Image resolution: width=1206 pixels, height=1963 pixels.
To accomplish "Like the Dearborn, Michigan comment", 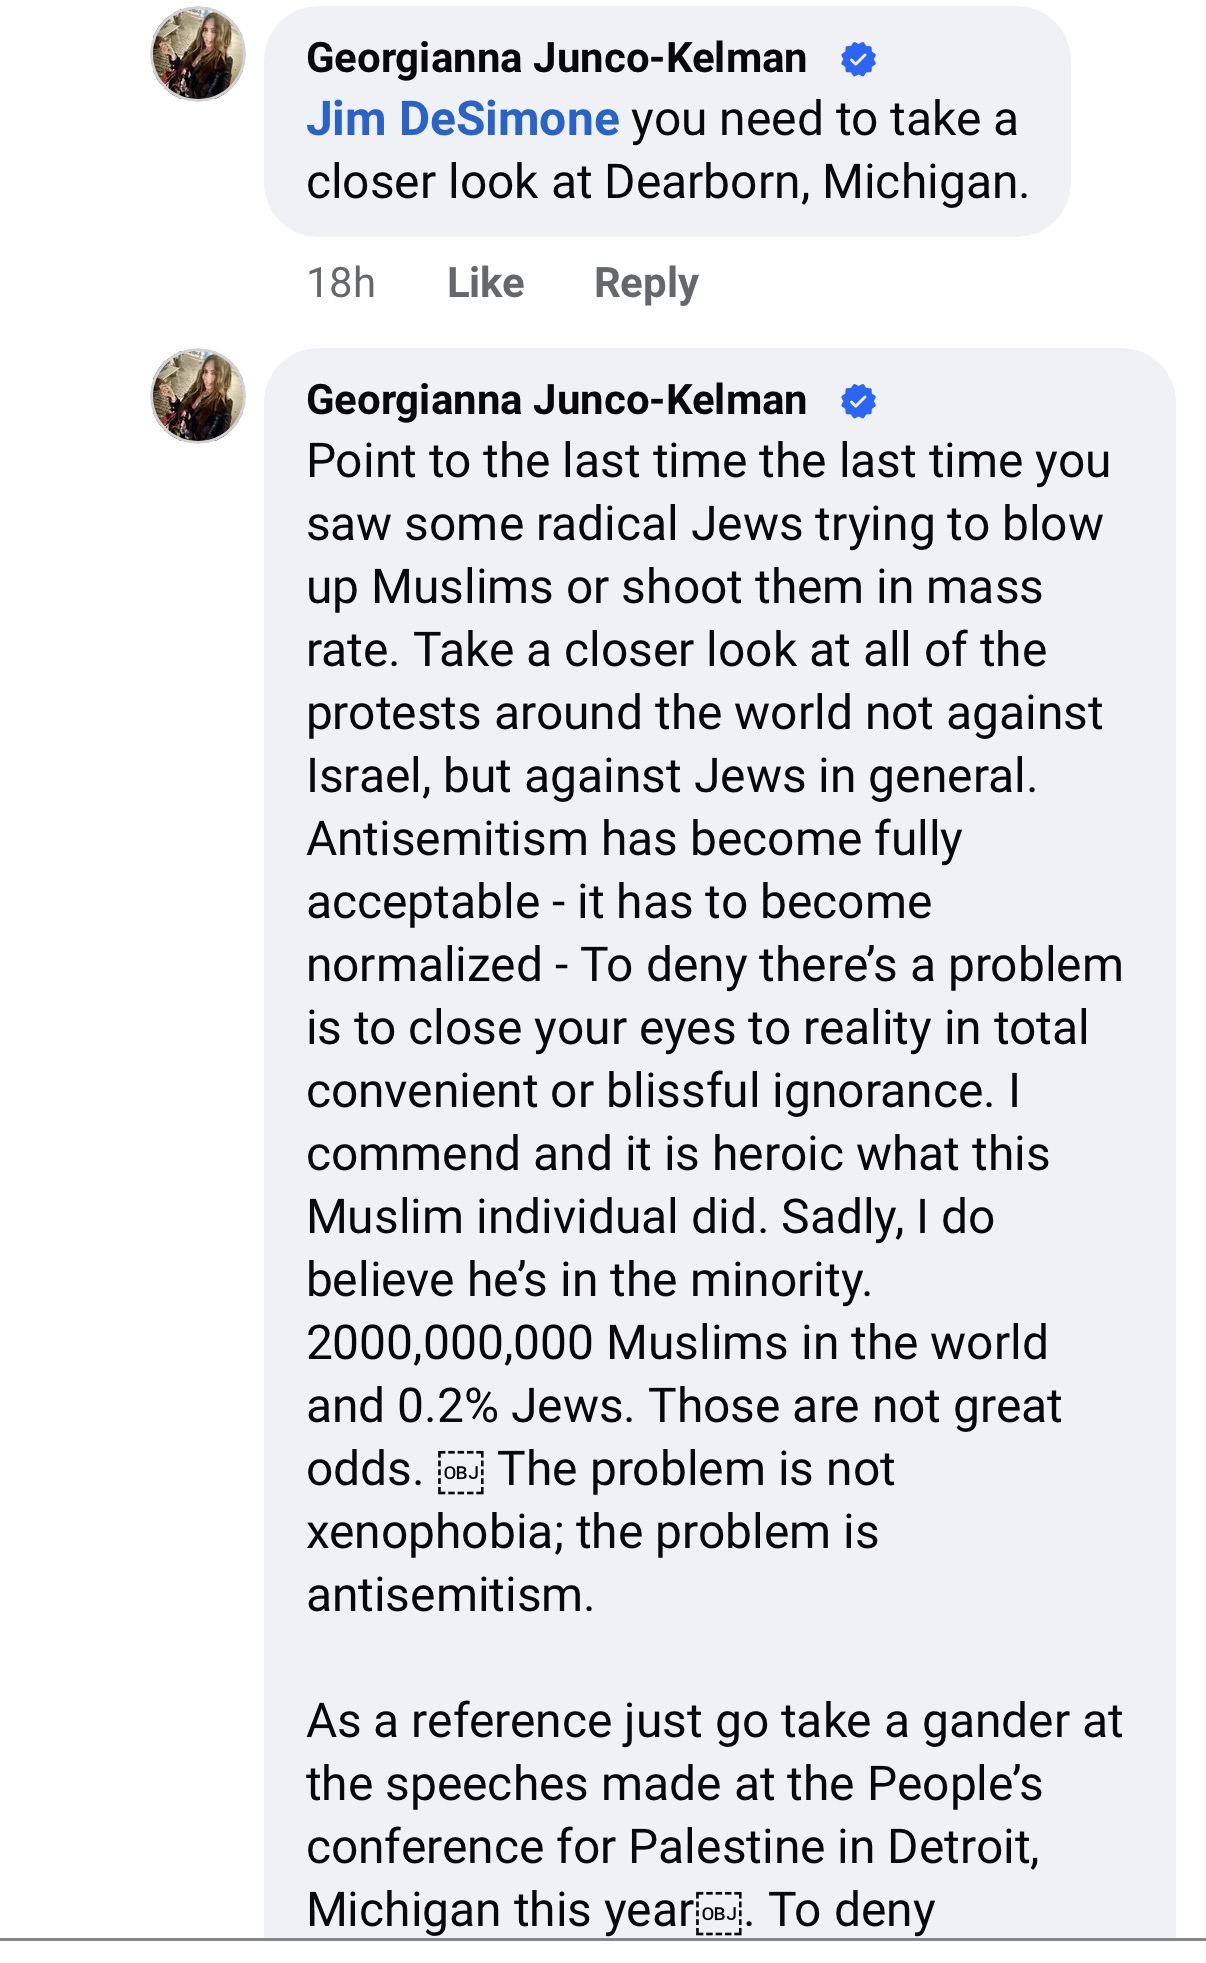I will click(x=485, y=283).
